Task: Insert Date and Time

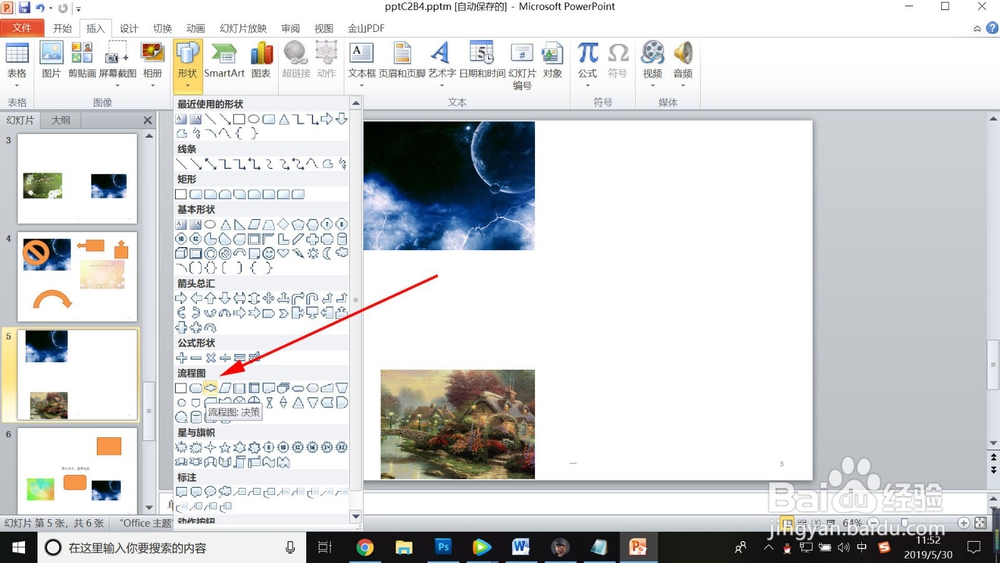Action: pos(482,60)
